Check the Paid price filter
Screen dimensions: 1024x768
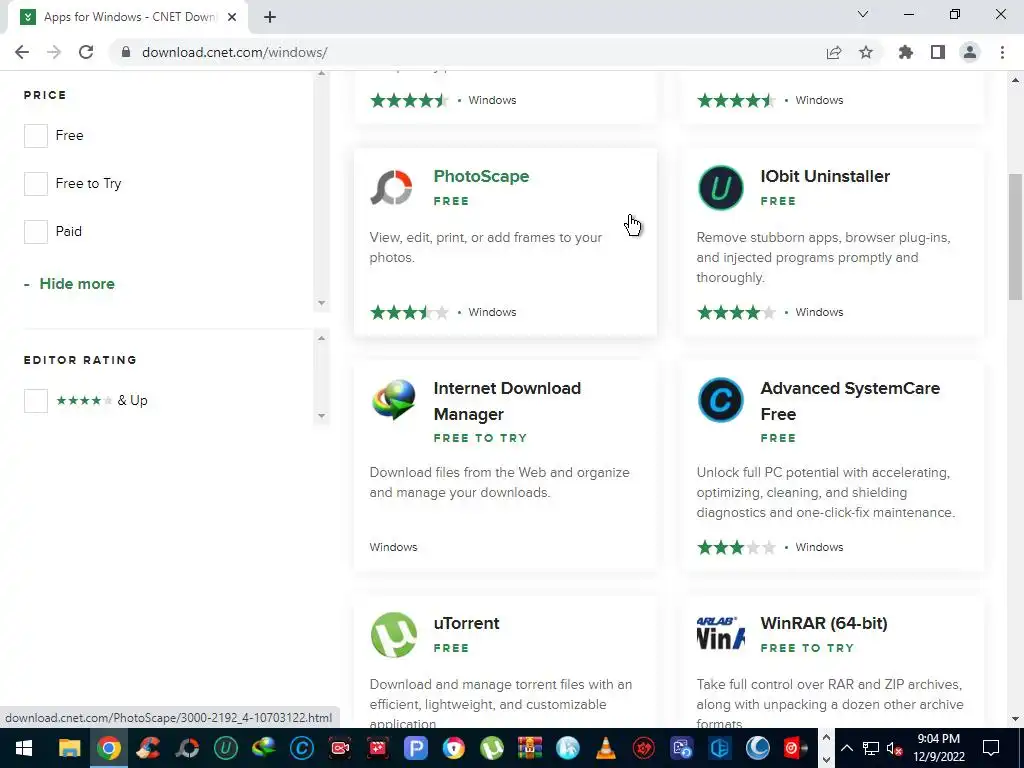pos(36,231)
